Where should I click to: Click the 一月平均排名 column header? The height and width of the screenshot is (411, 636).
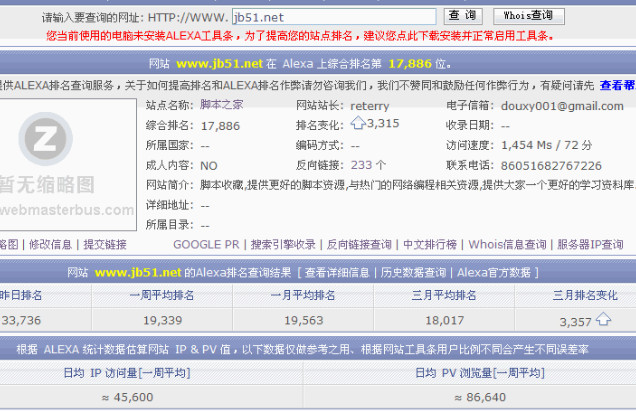tap(303, 295)
